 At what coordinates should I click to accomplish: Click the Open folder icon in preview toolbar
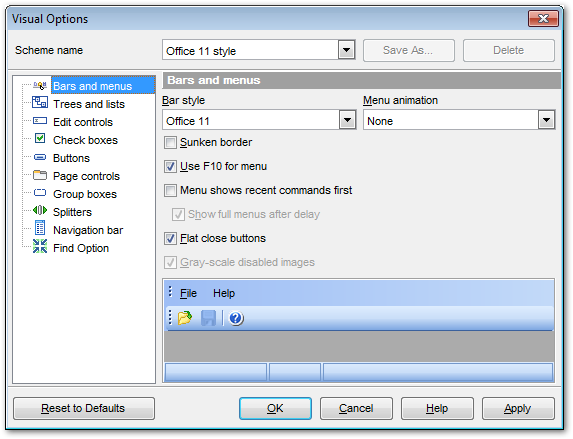(x=185, y=318)
